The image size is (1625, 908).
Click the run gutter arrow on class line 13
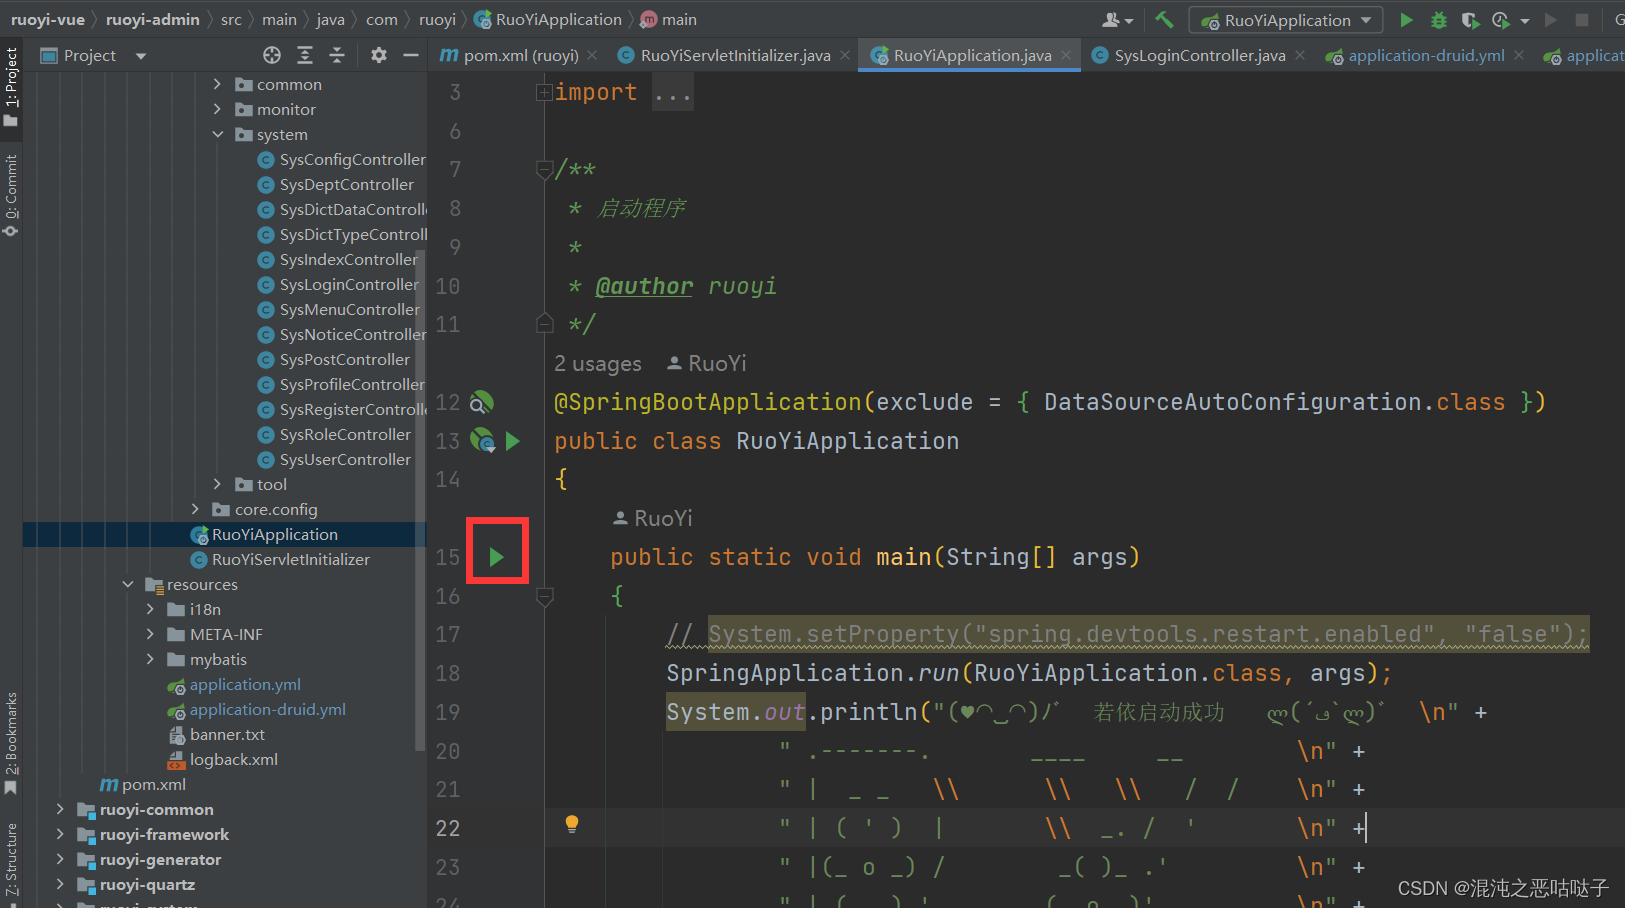click(513, 441)
